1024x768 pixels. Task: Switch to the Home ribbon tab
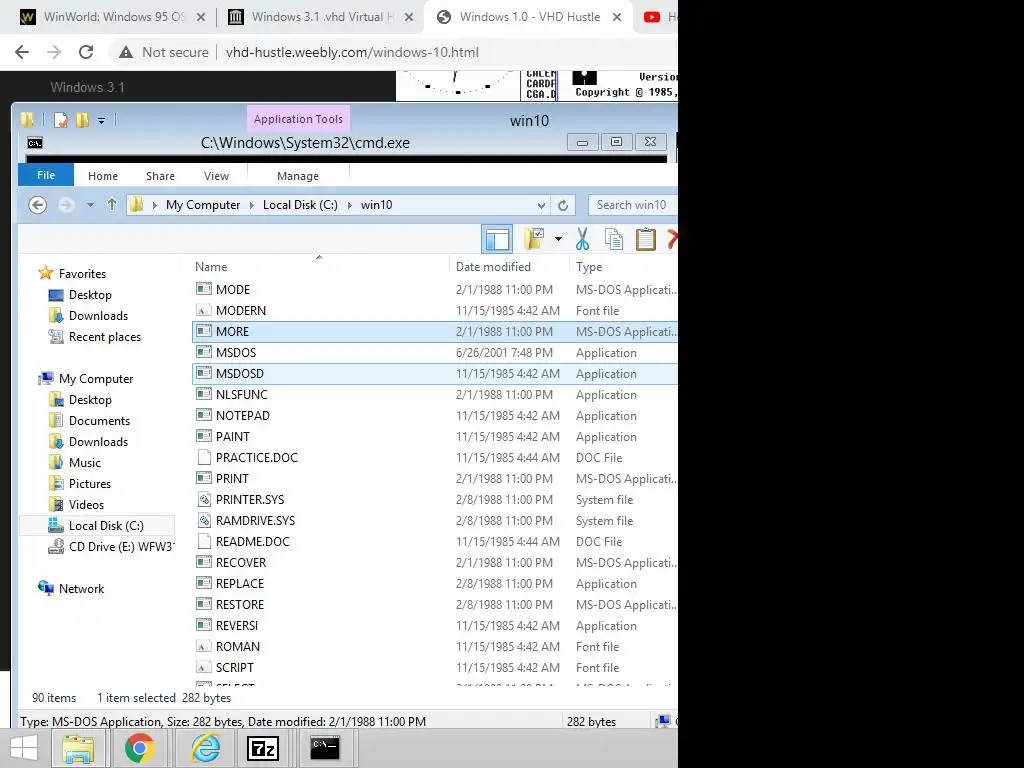pyautogui.click(x=103, y=176)
